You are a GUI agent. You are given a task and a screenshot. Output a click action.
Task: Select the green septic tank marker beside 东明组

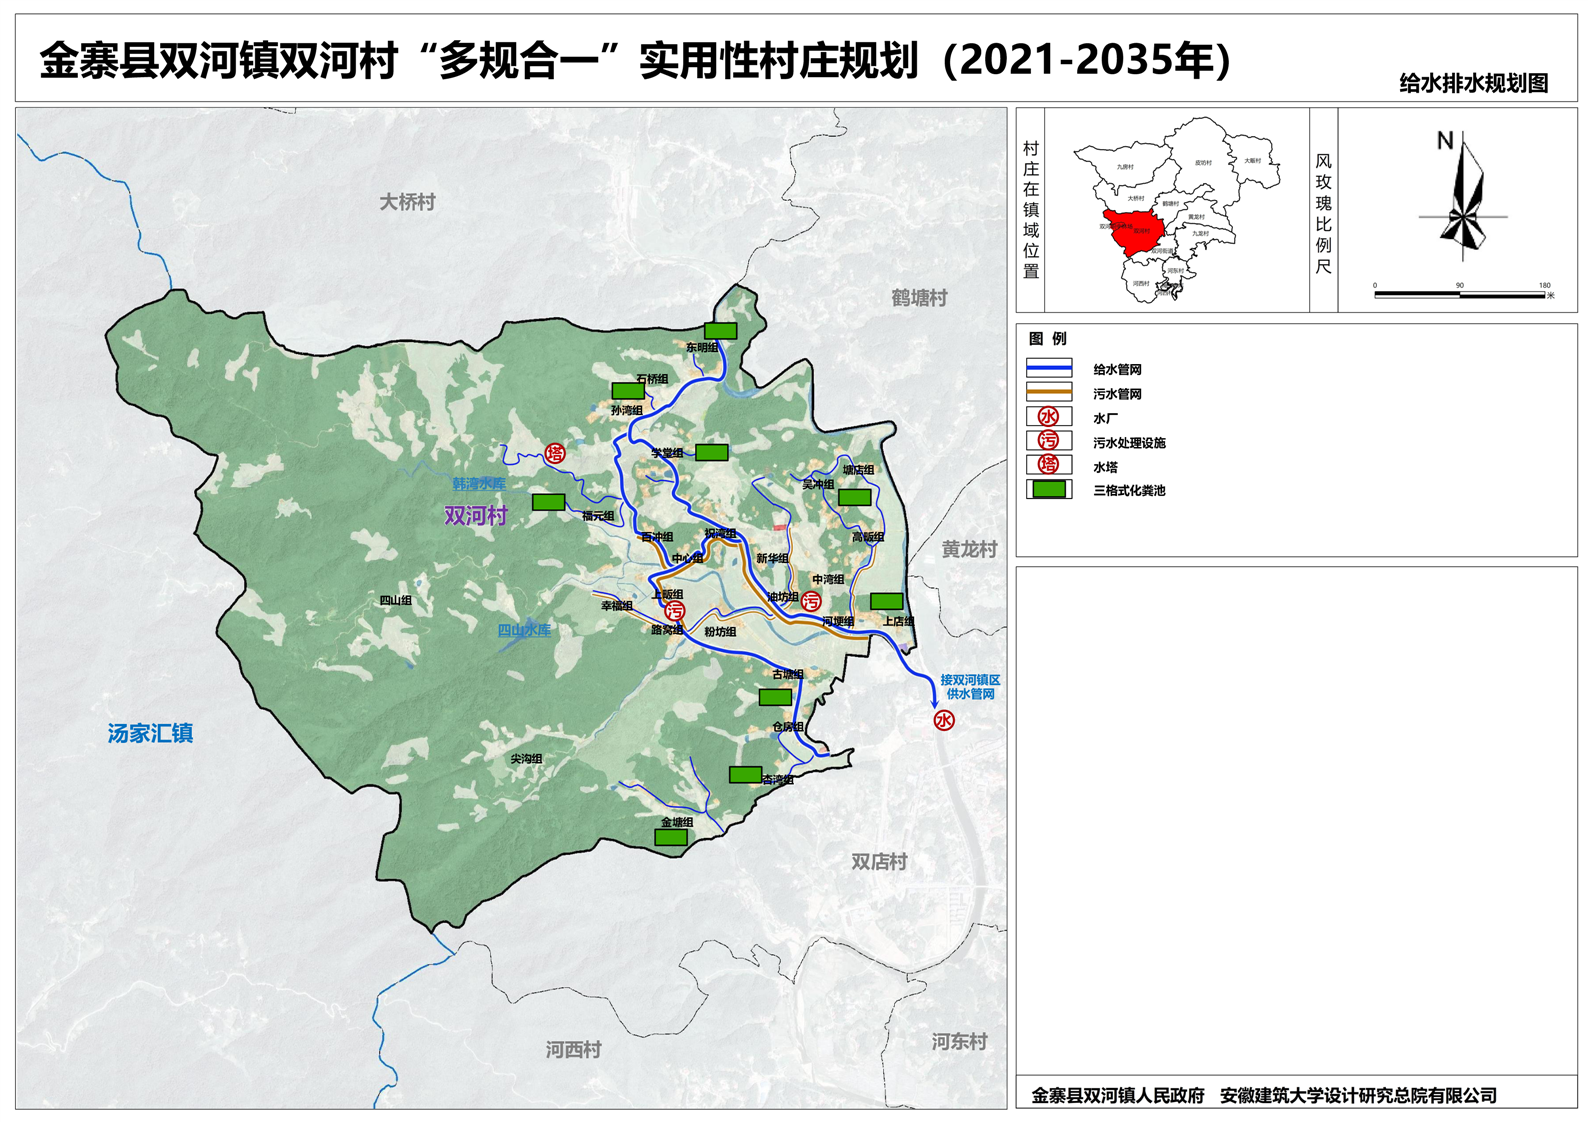coord(720,331)
